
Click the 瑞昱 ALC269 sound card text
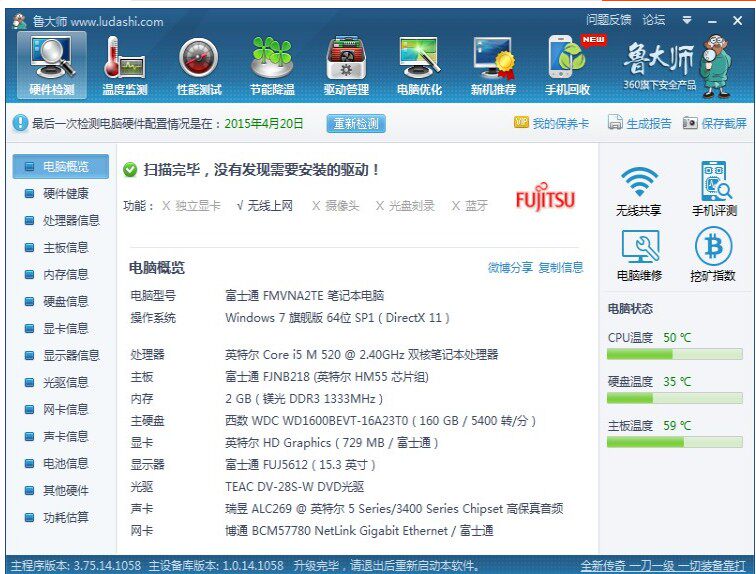tap(394, 508)
